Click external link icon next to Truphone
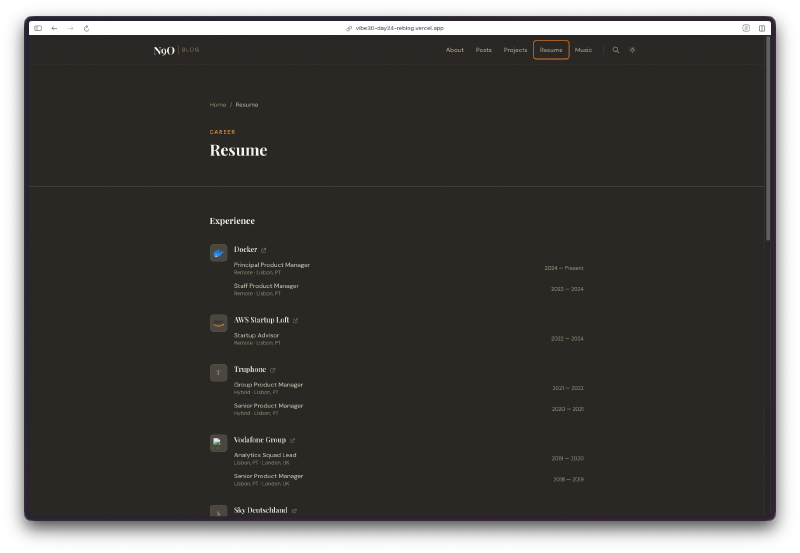800x553 pixels. tap(272, 370)
